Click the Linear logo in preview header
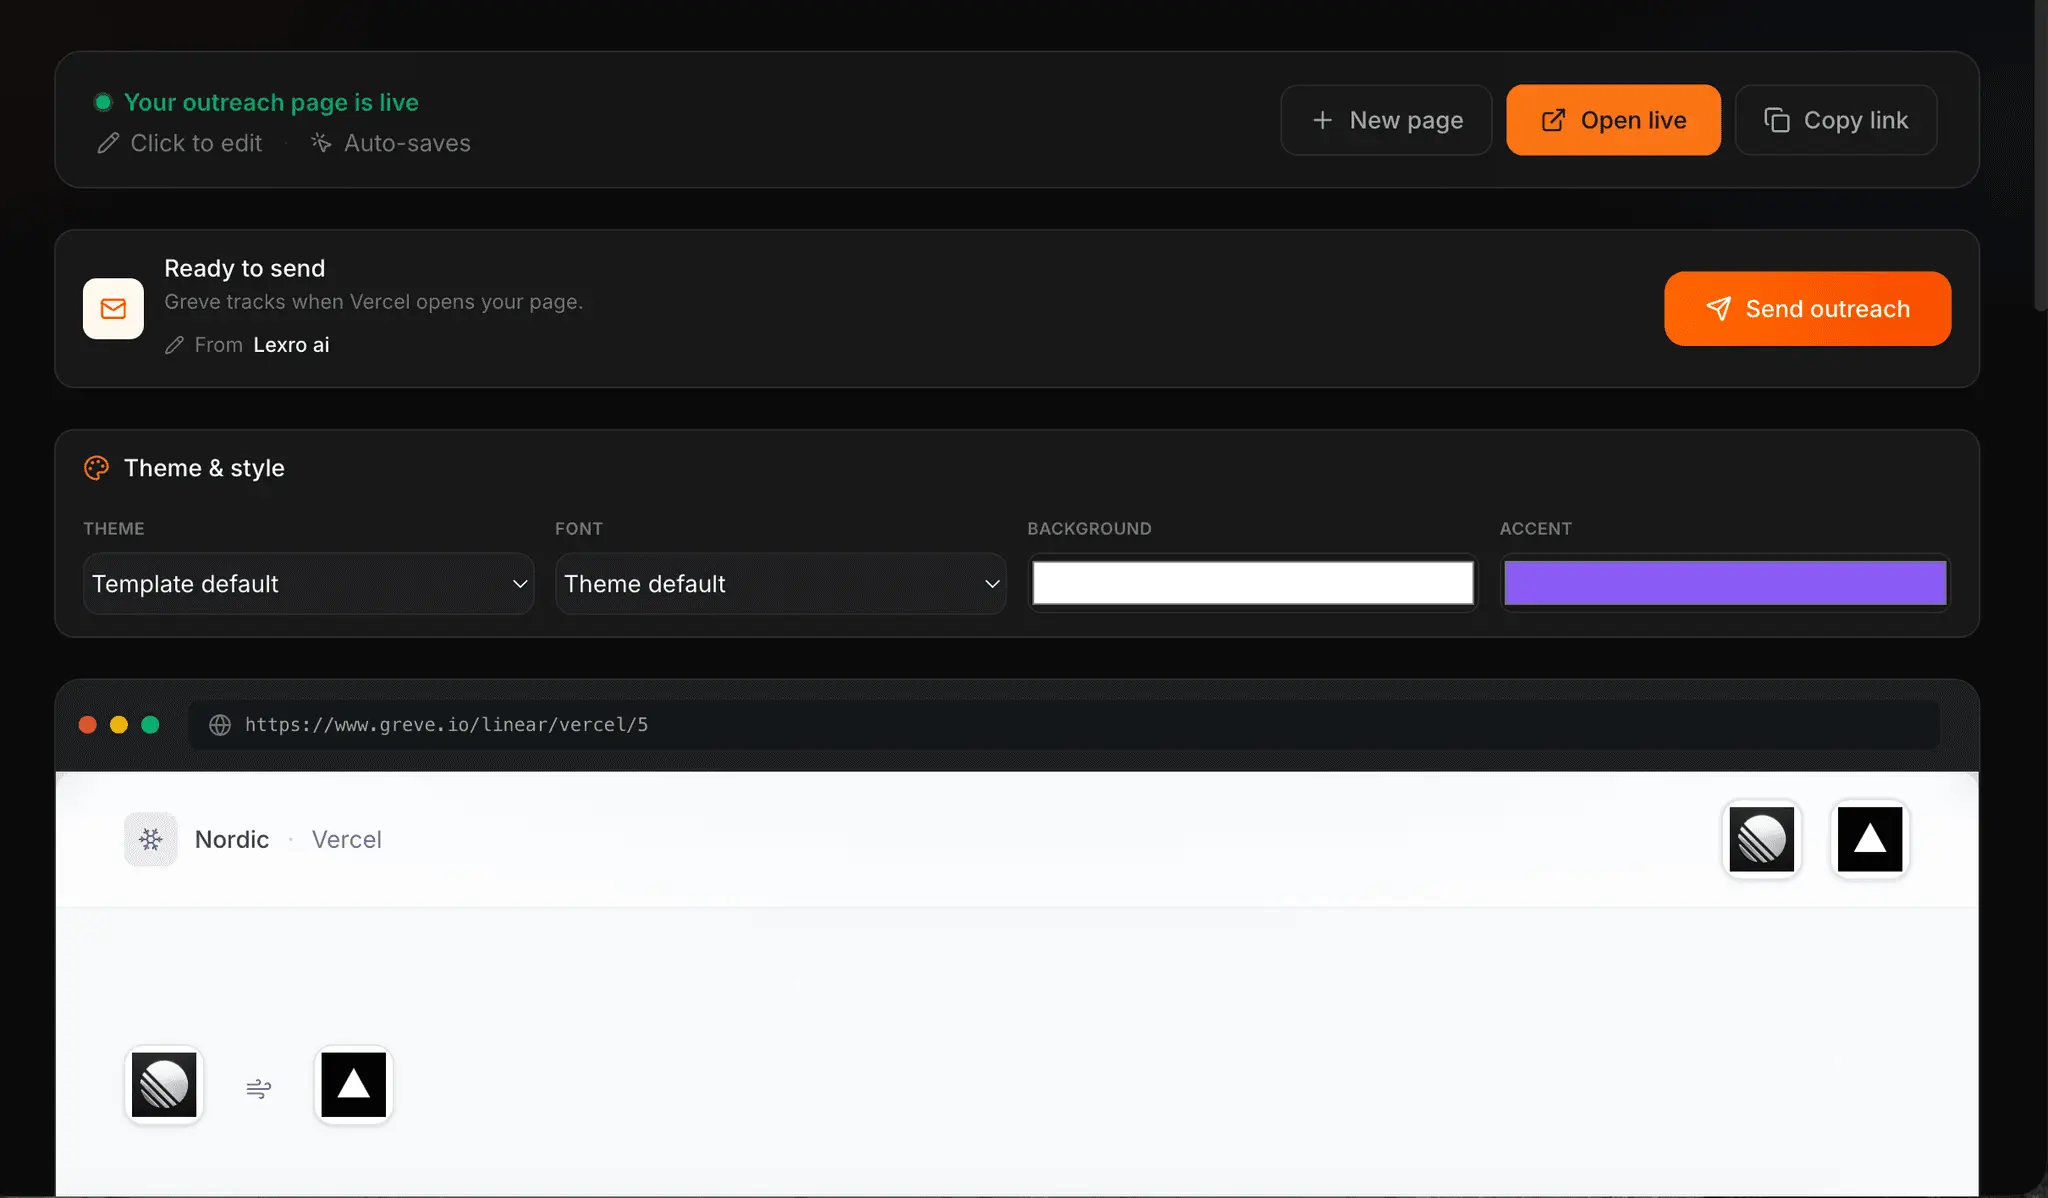 [1762, 839]
